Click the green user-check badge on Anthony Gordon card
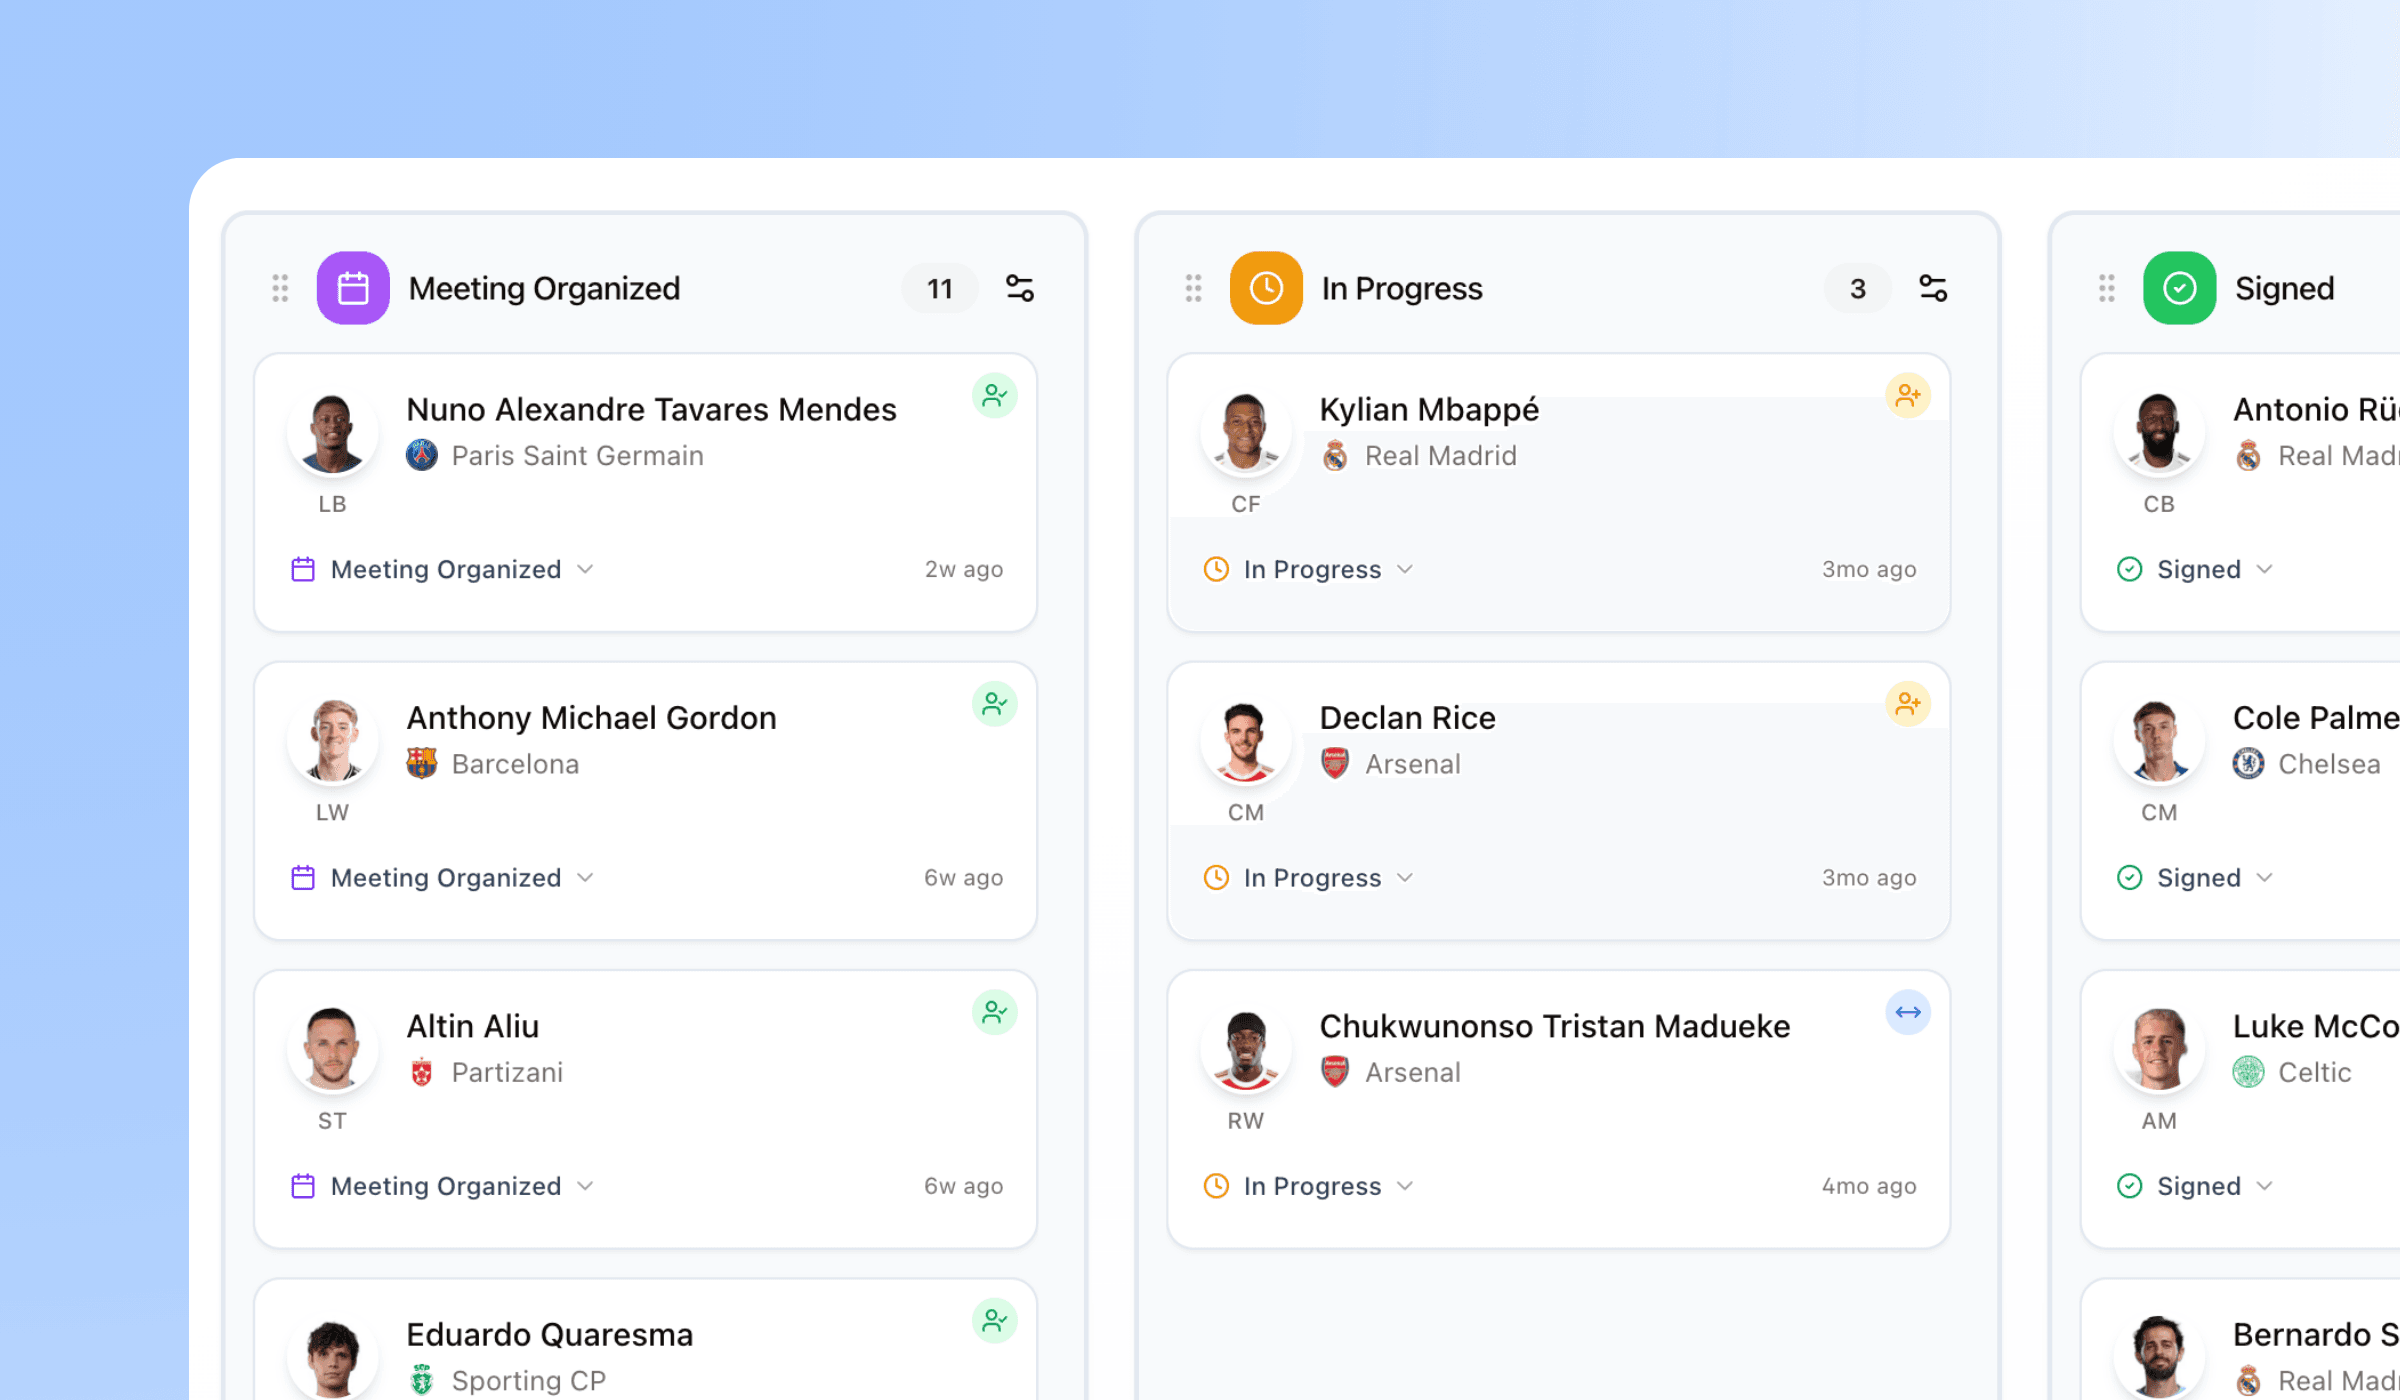The width and height of the screenshot is (2400, 1400). (995, 704)
